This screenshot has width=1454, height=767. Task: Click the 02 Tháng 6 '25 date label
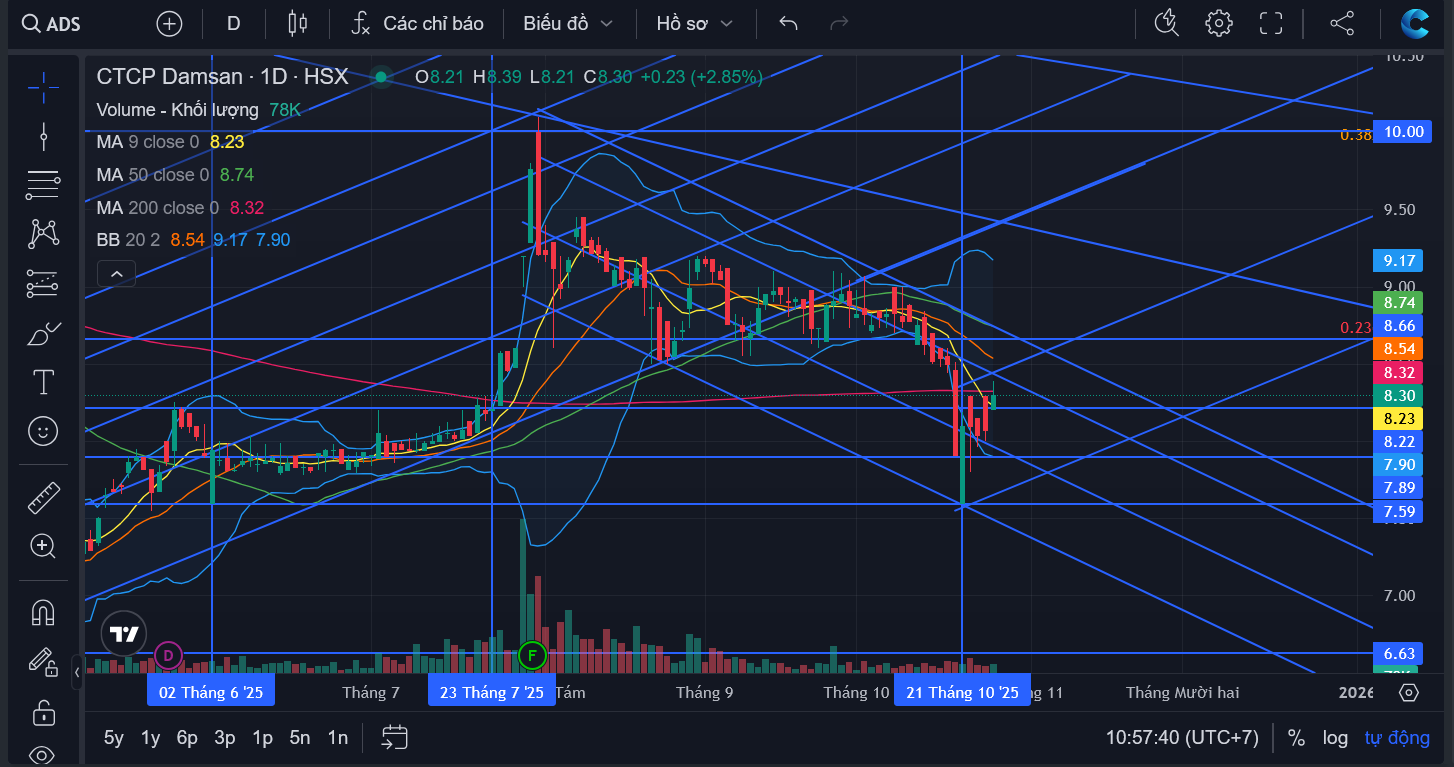211,692
